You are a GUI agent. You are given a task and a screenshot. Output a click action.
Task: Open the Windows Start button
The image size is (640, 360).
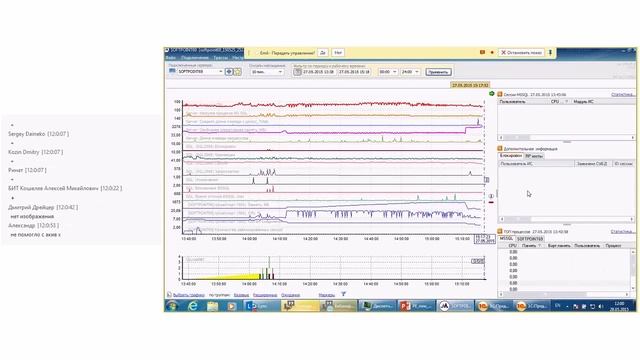tap(172, 306)
